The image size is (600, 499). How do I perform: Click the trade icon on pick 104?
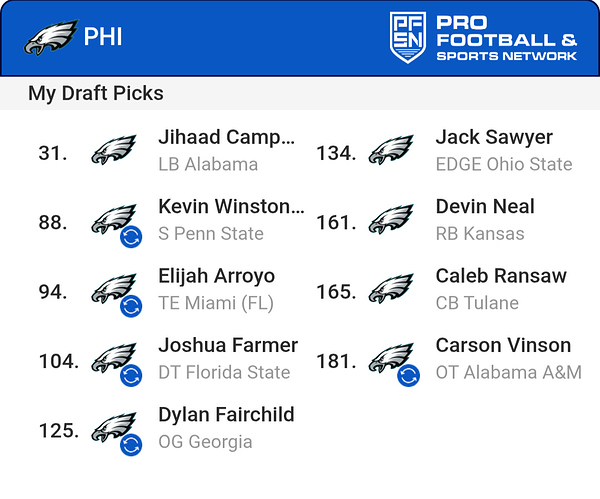pos(131,375)
